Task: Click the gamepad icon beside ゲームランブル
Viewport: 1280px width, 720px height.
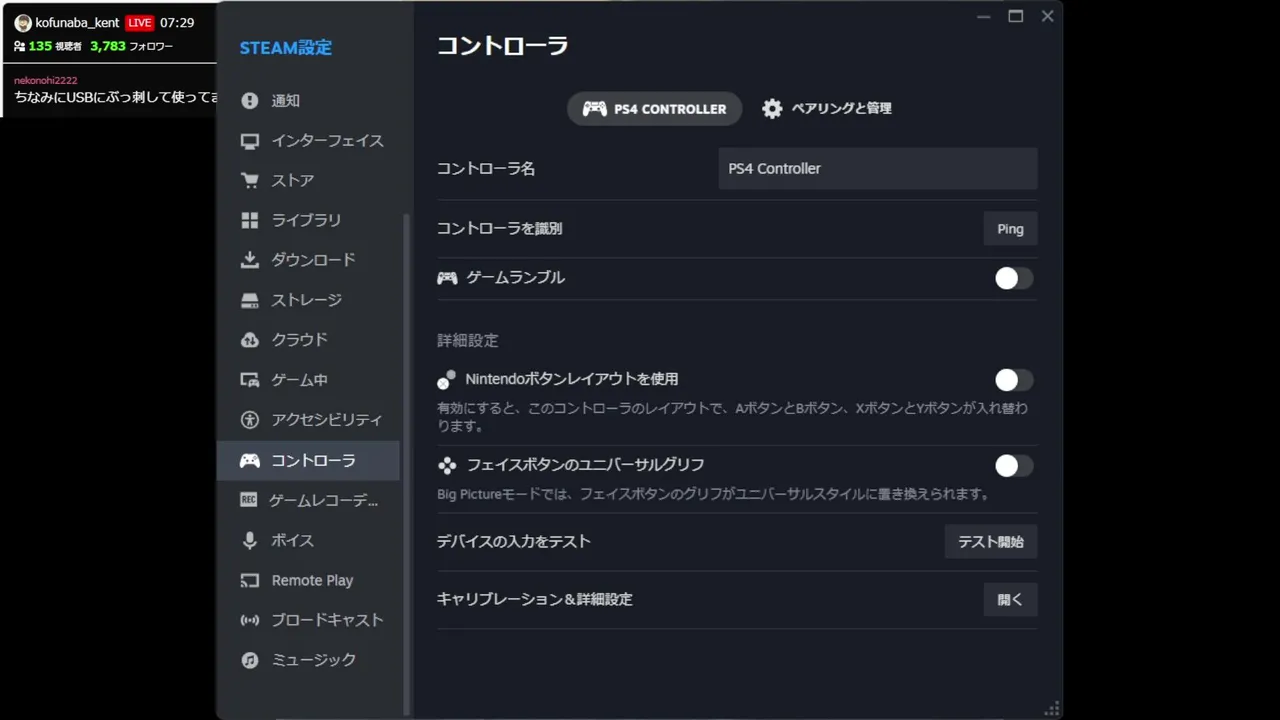Action: [x=447, y=278]
